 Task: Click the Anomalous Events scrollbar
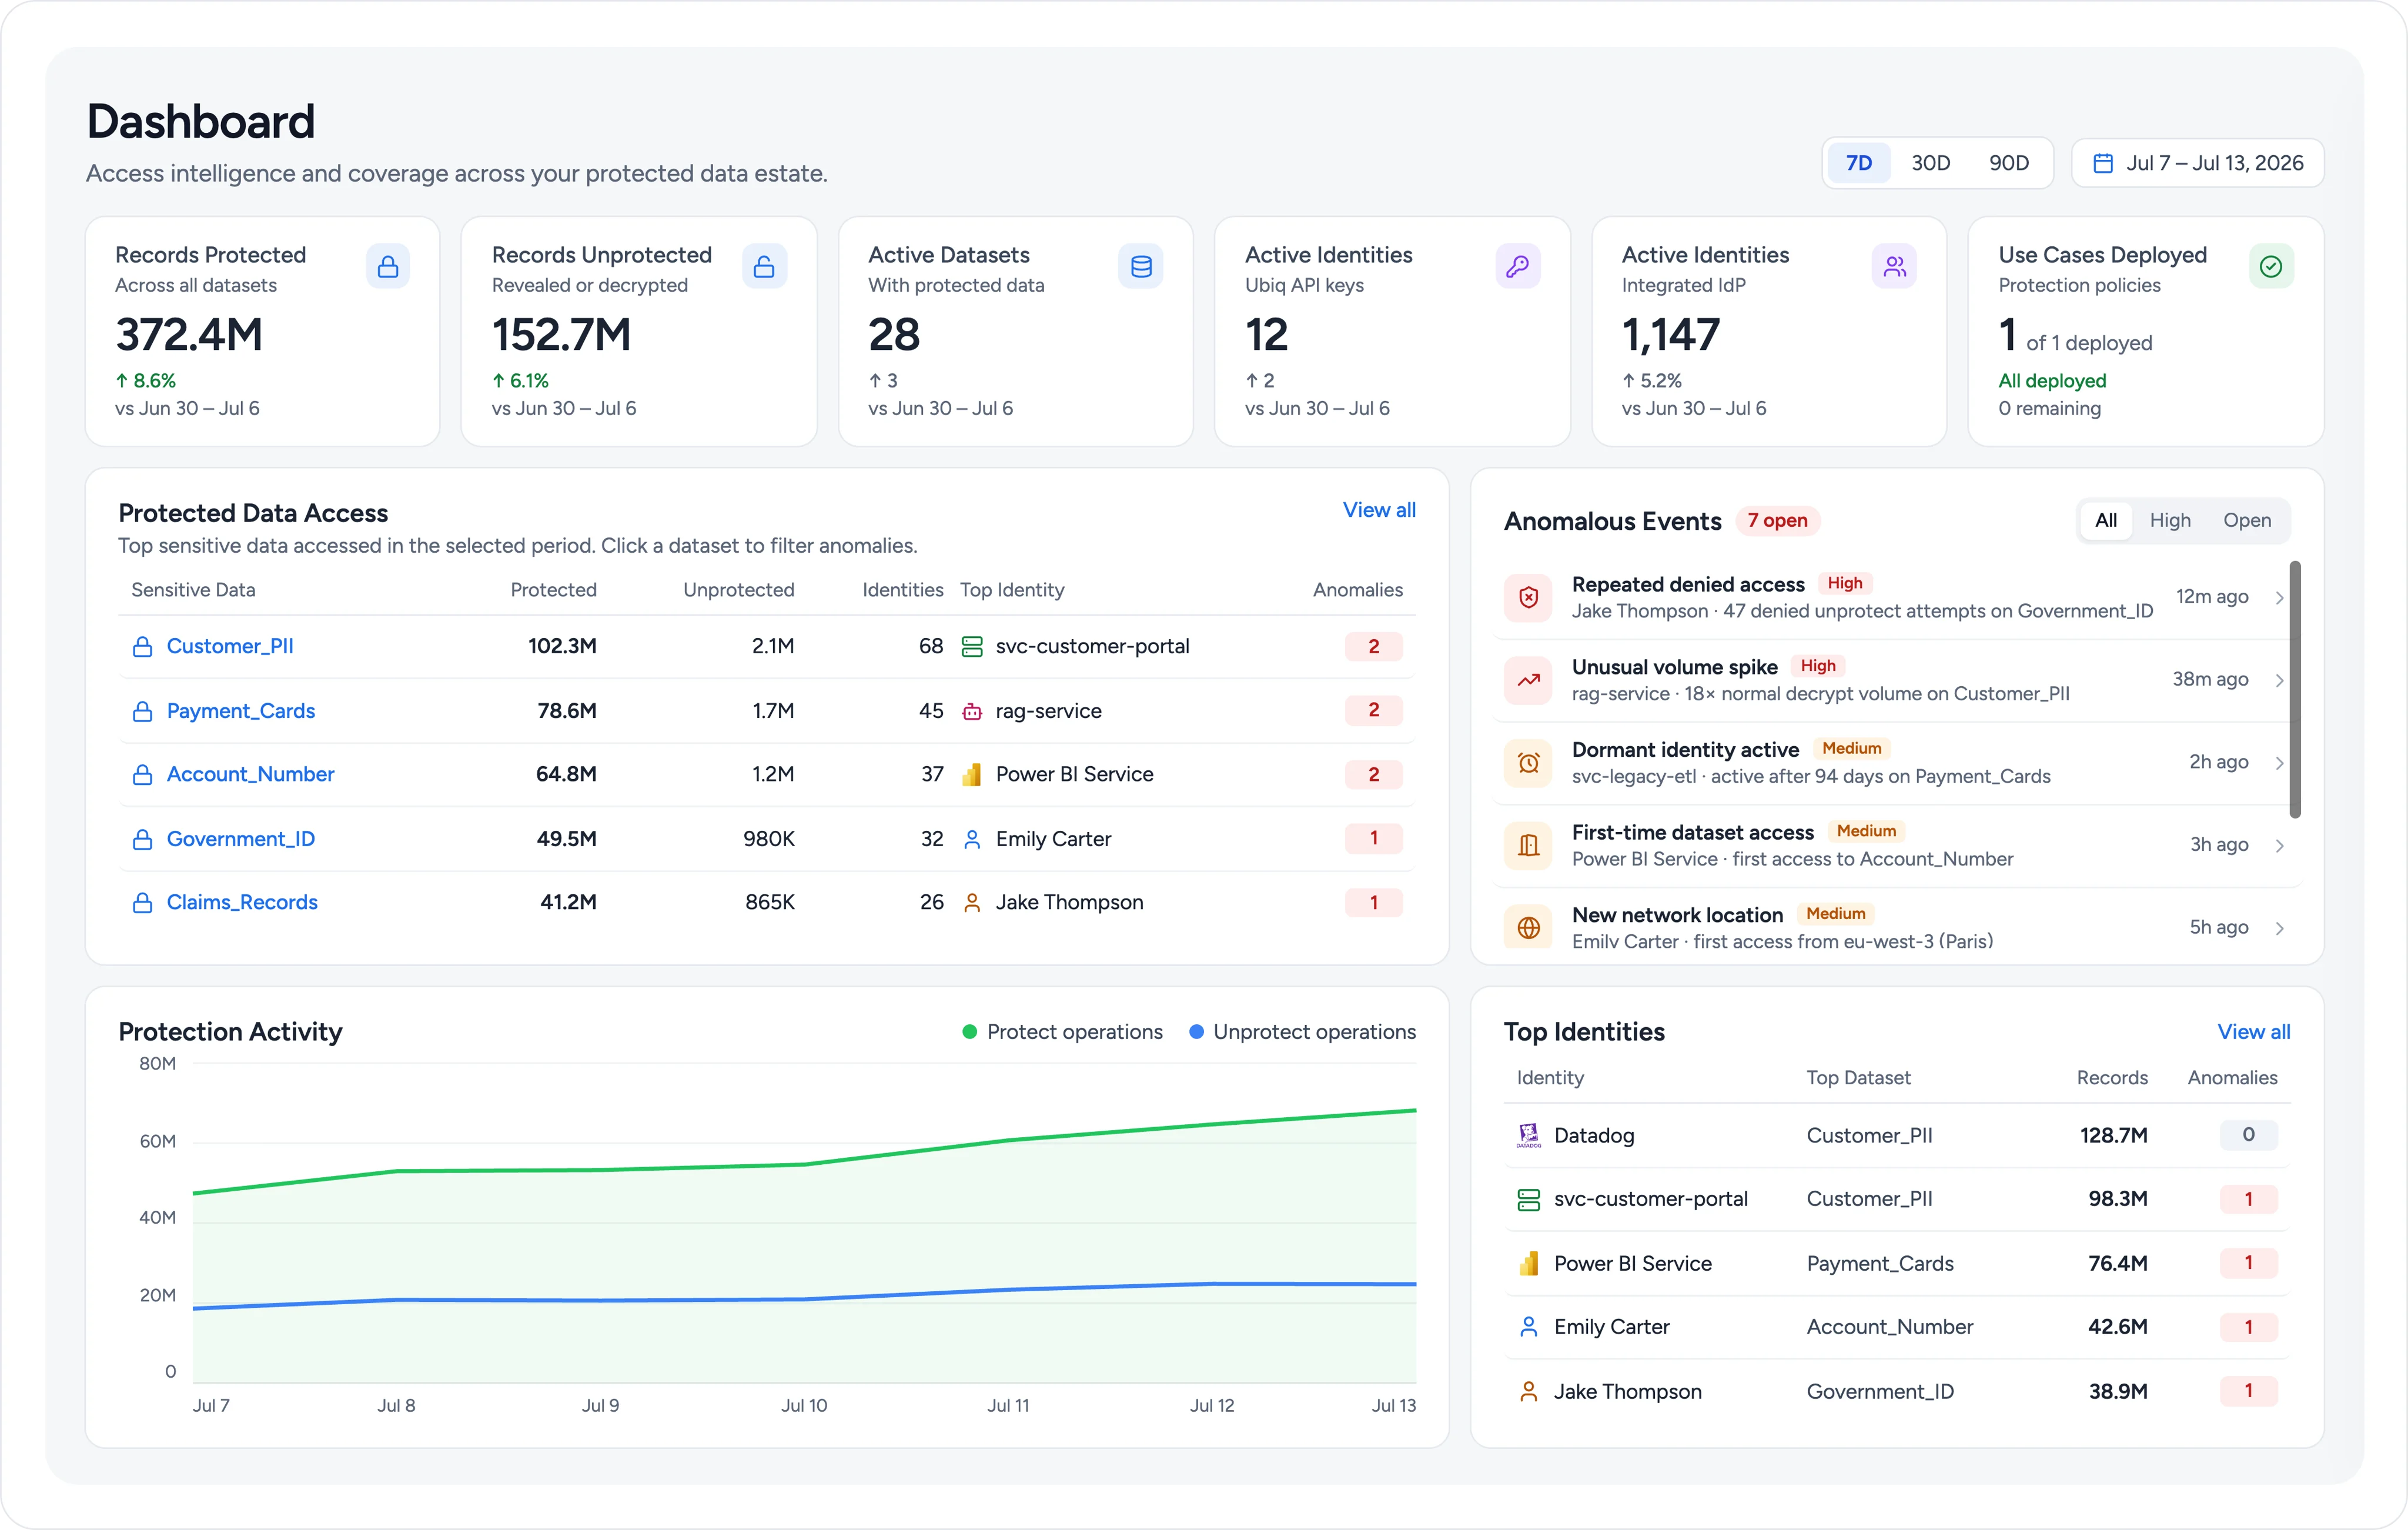[2294, 690]
